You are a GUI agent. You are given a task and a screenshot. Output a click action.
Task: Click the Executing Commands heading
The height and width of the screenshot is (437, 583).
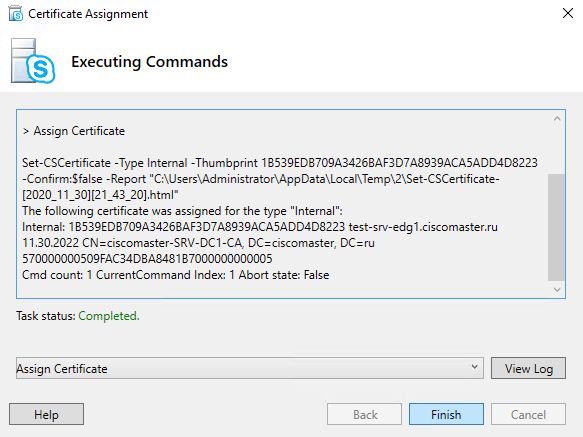[x=149, y=62]
